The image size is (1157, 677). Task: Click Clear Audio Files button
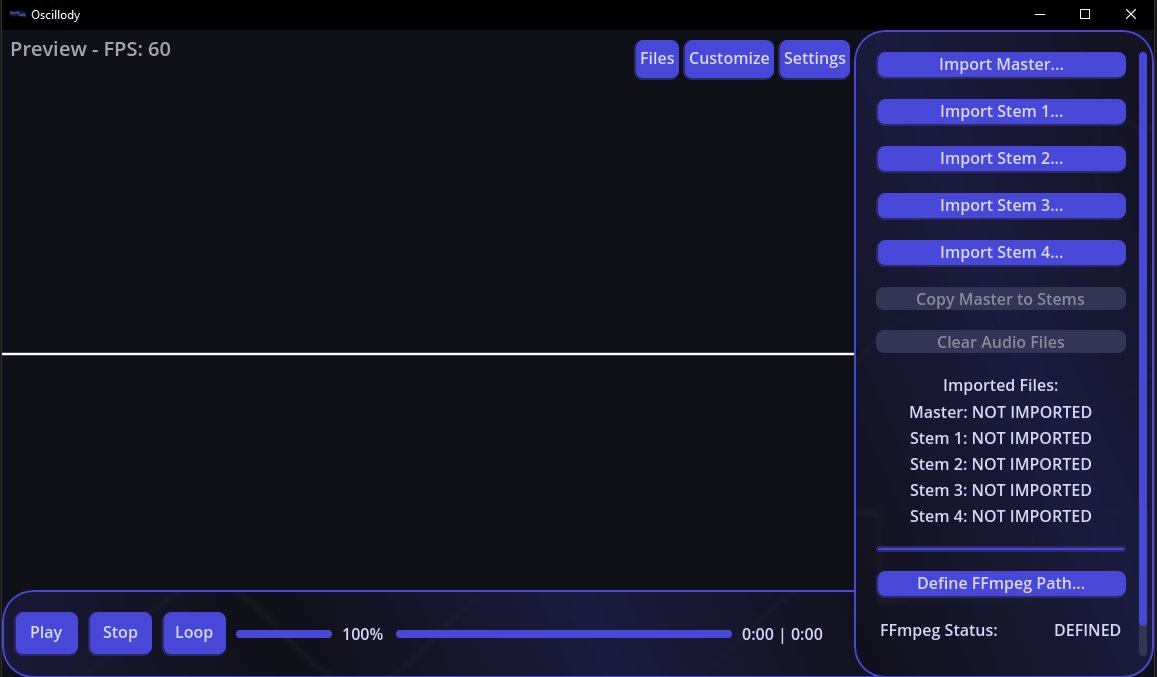pyautogui.click(x=1001, y=342)
